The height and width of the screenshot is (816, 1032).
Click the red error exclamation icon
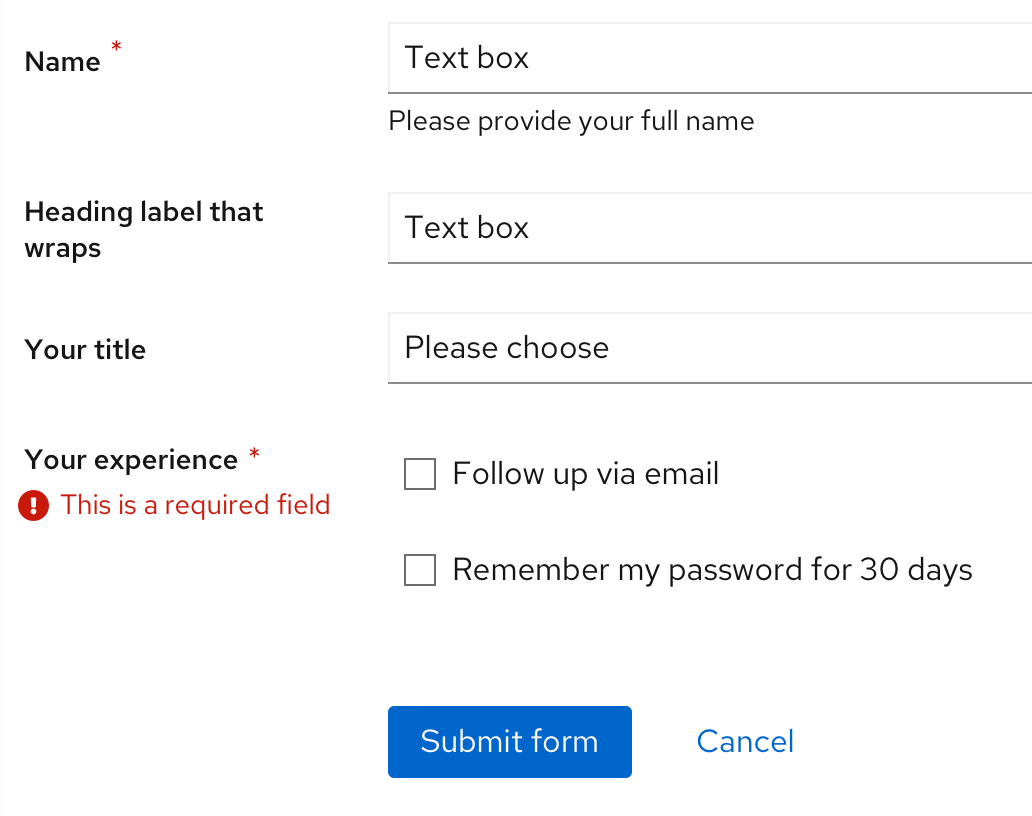tap(32, 506)
